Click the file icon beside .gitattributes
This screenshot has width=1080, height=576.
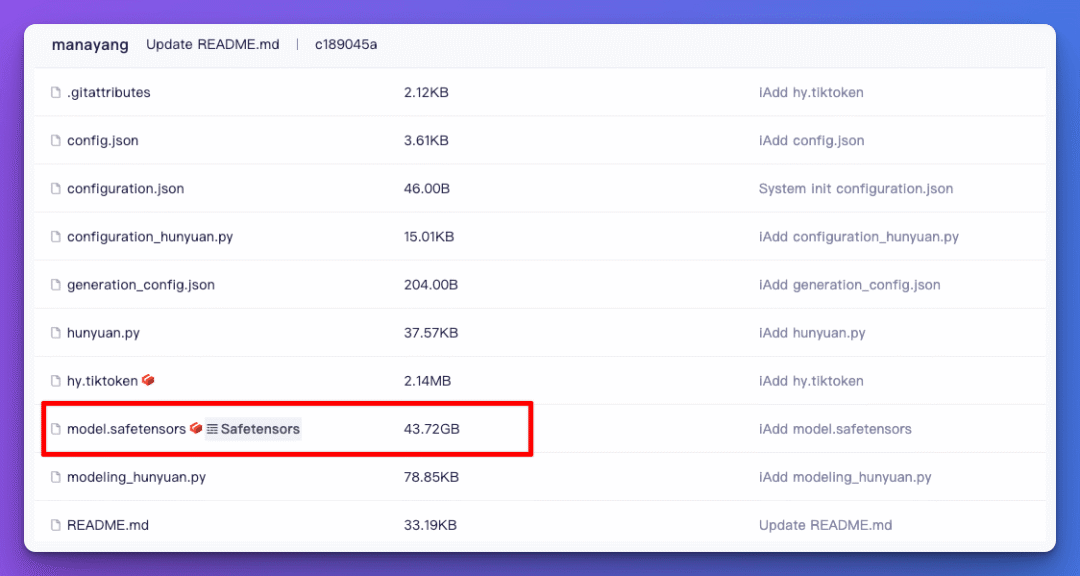click(56, 92)
